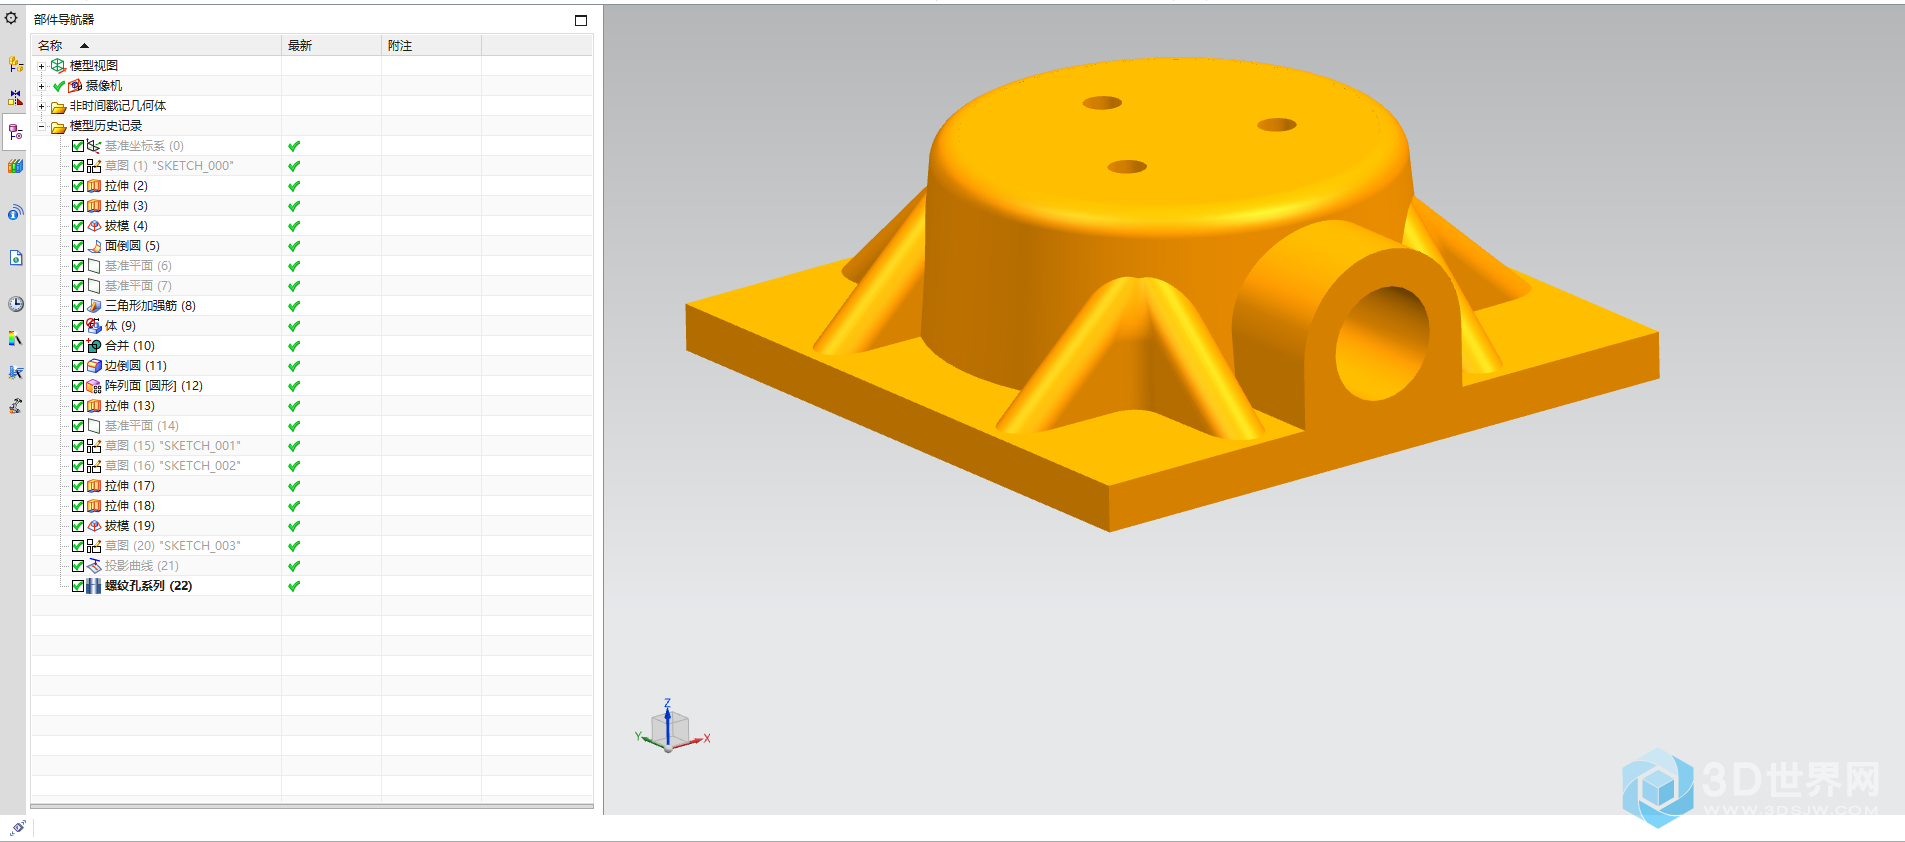Select the 基准平面 (14) row label
This screenshot has width=1905, height=842.
click(x=142, y=426)
